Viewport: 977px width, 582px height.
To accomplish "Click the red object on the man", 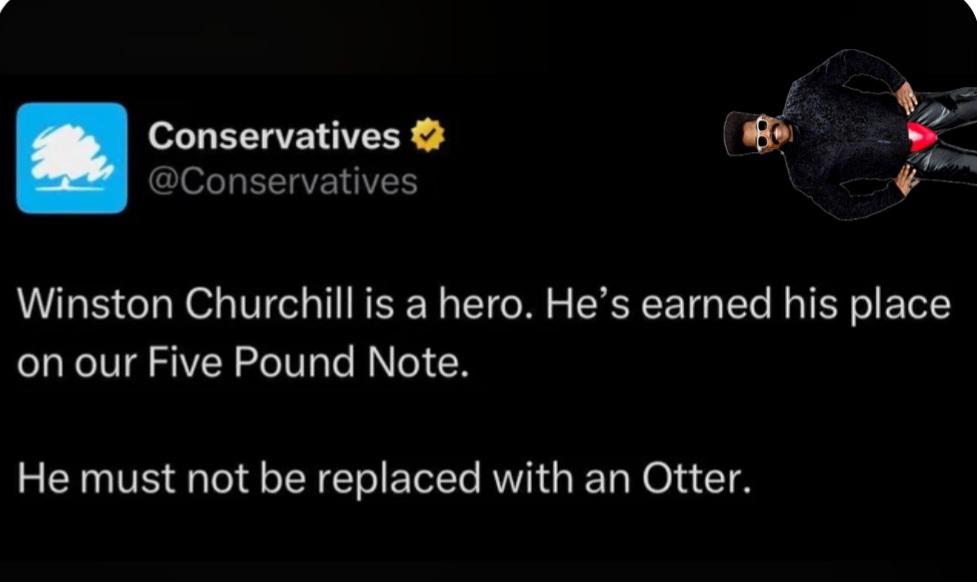I will 921,137.
